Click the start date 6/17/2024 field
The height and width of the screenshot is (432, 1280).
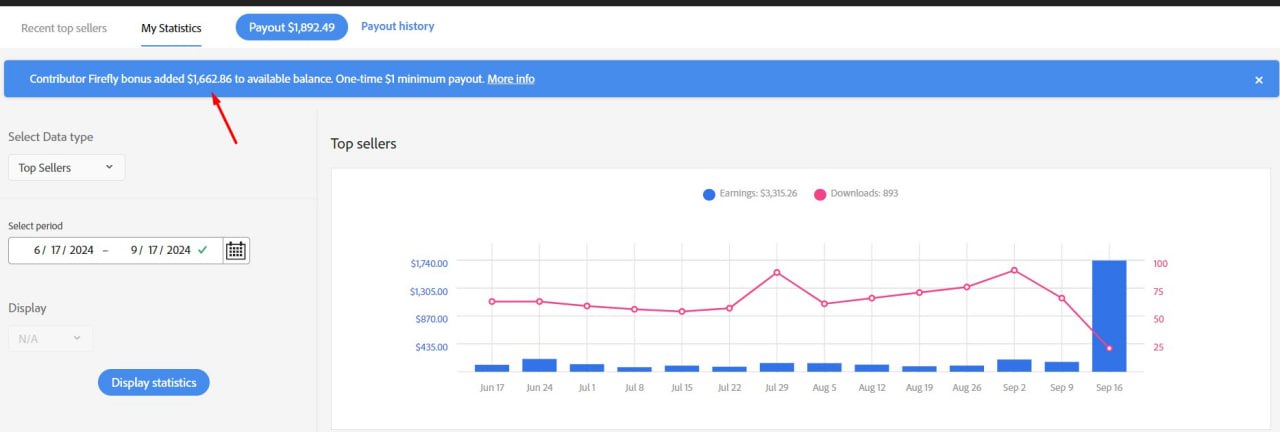[x=63, y=250]
